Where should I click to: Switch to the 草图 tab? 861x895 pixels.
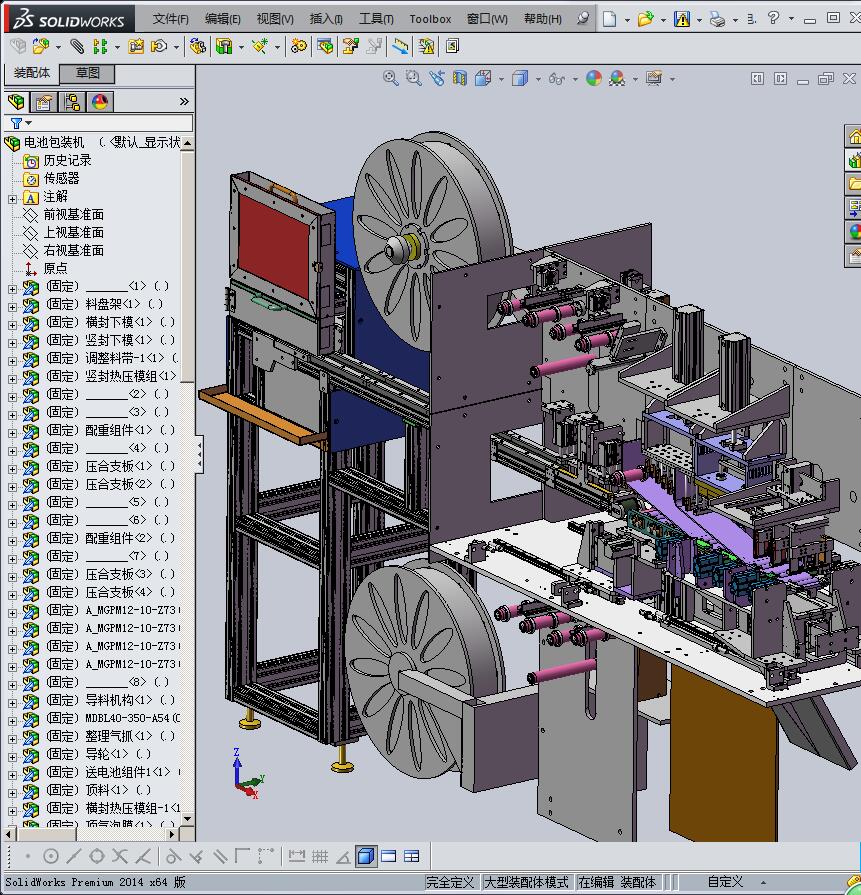88,73
